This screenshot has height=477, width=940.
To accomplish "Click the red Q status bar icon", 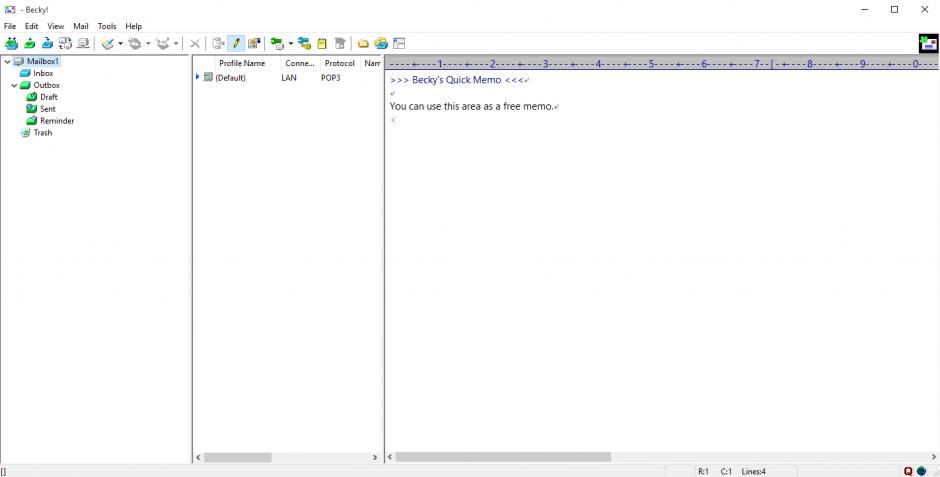I will (908, 472).
